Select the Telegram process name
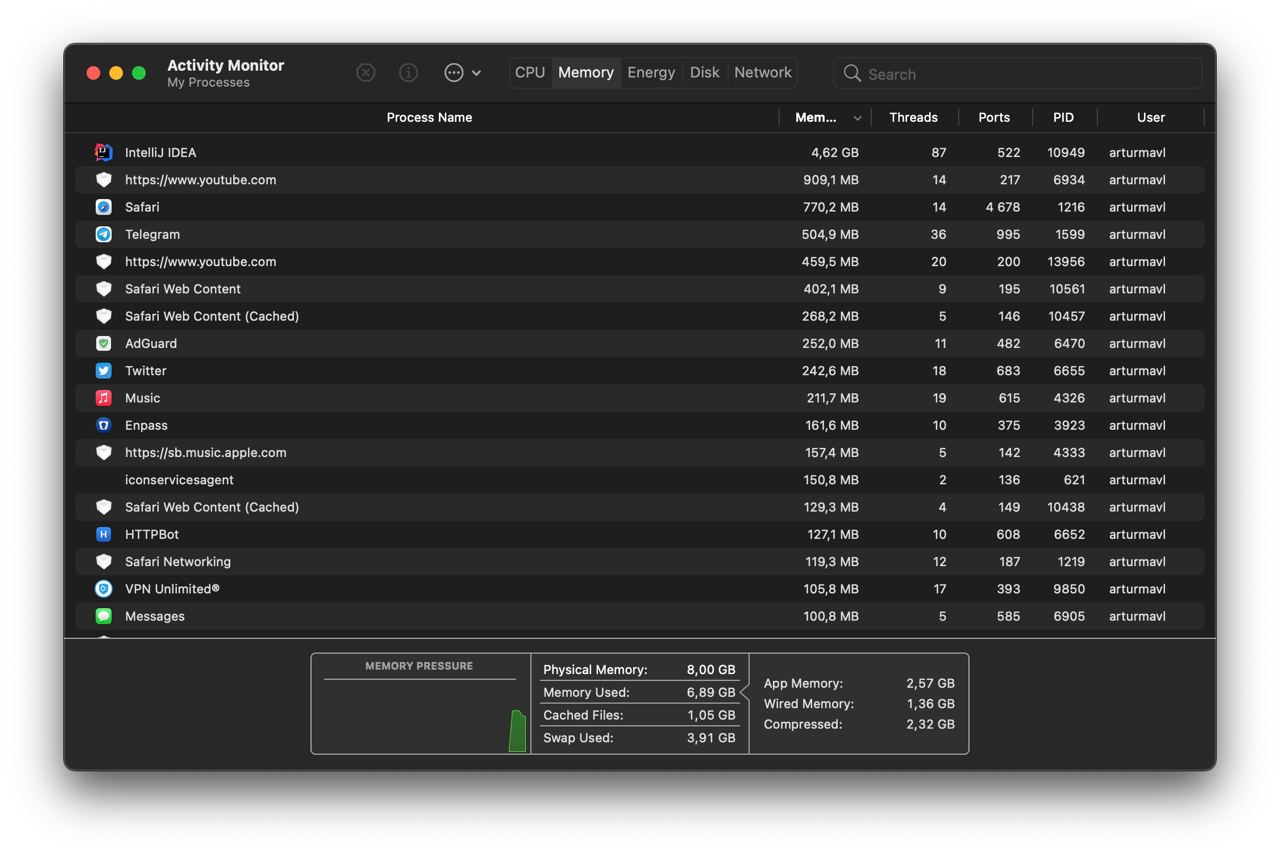 point(152,234)
